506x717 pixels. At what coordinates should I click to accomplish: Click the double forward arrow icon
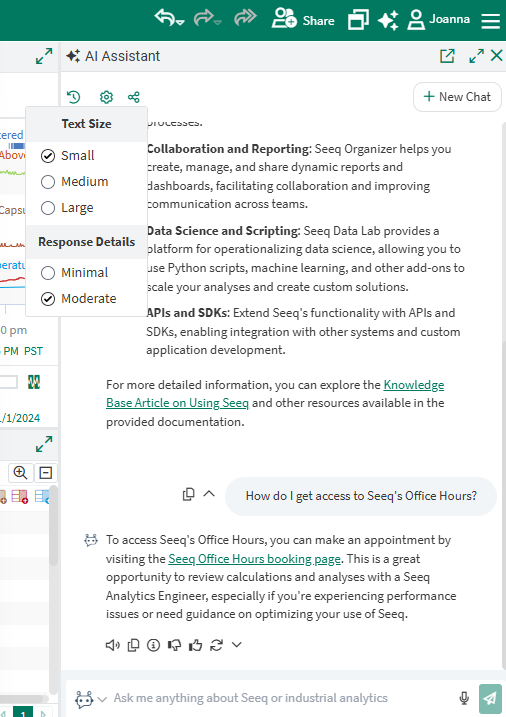tap(245, 18)
